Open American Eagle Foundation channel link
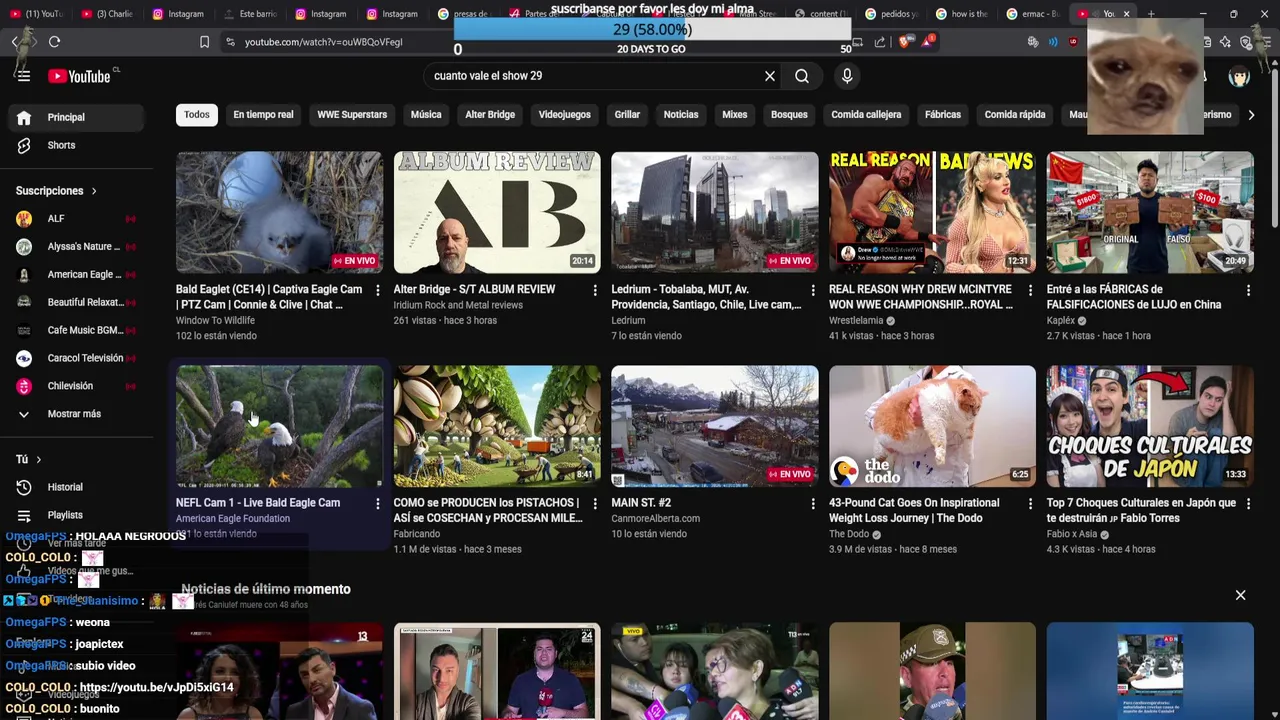Screen dimensions: 1280x720 pos(233,519)
